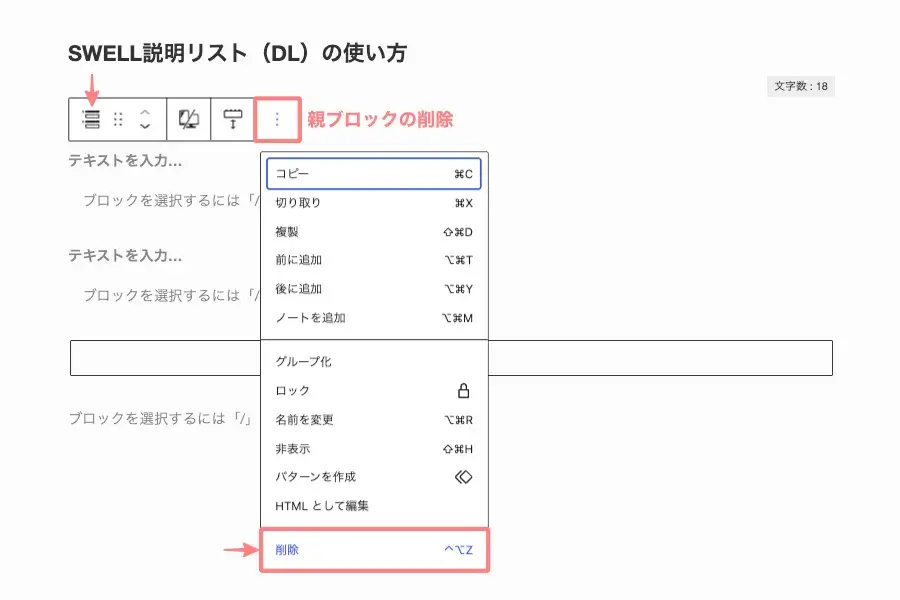Click the 文字数 : 18 counter badge

click(x=801, y=86)
